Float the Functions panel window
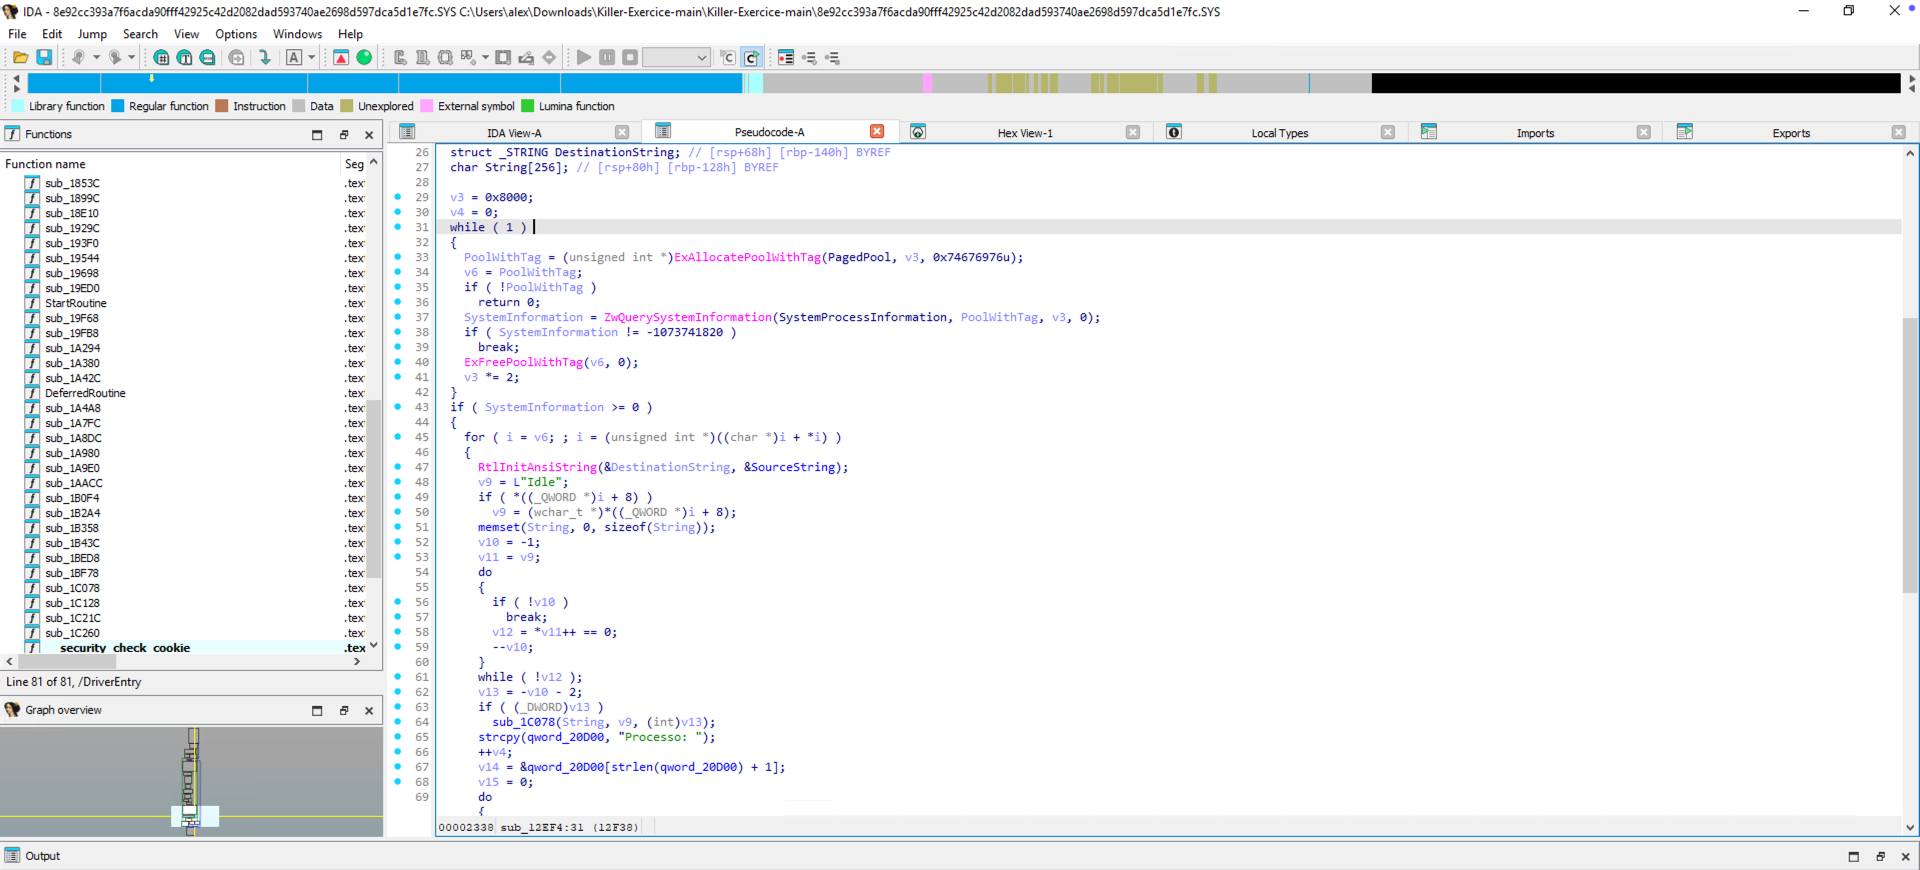Screen dimensions: 1920x870 (x=343, y=135)
